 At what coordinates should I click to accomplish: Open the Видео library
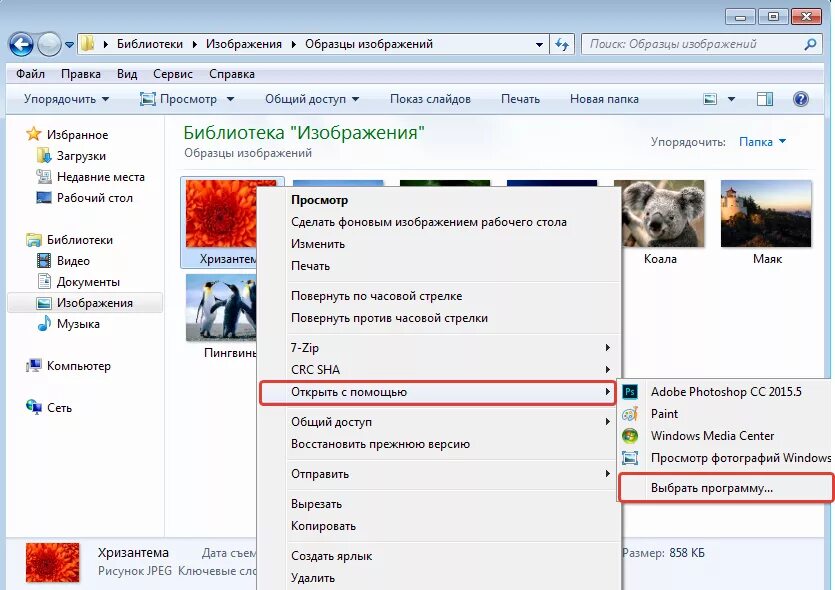pyautogui.click(x=63, y=261)
